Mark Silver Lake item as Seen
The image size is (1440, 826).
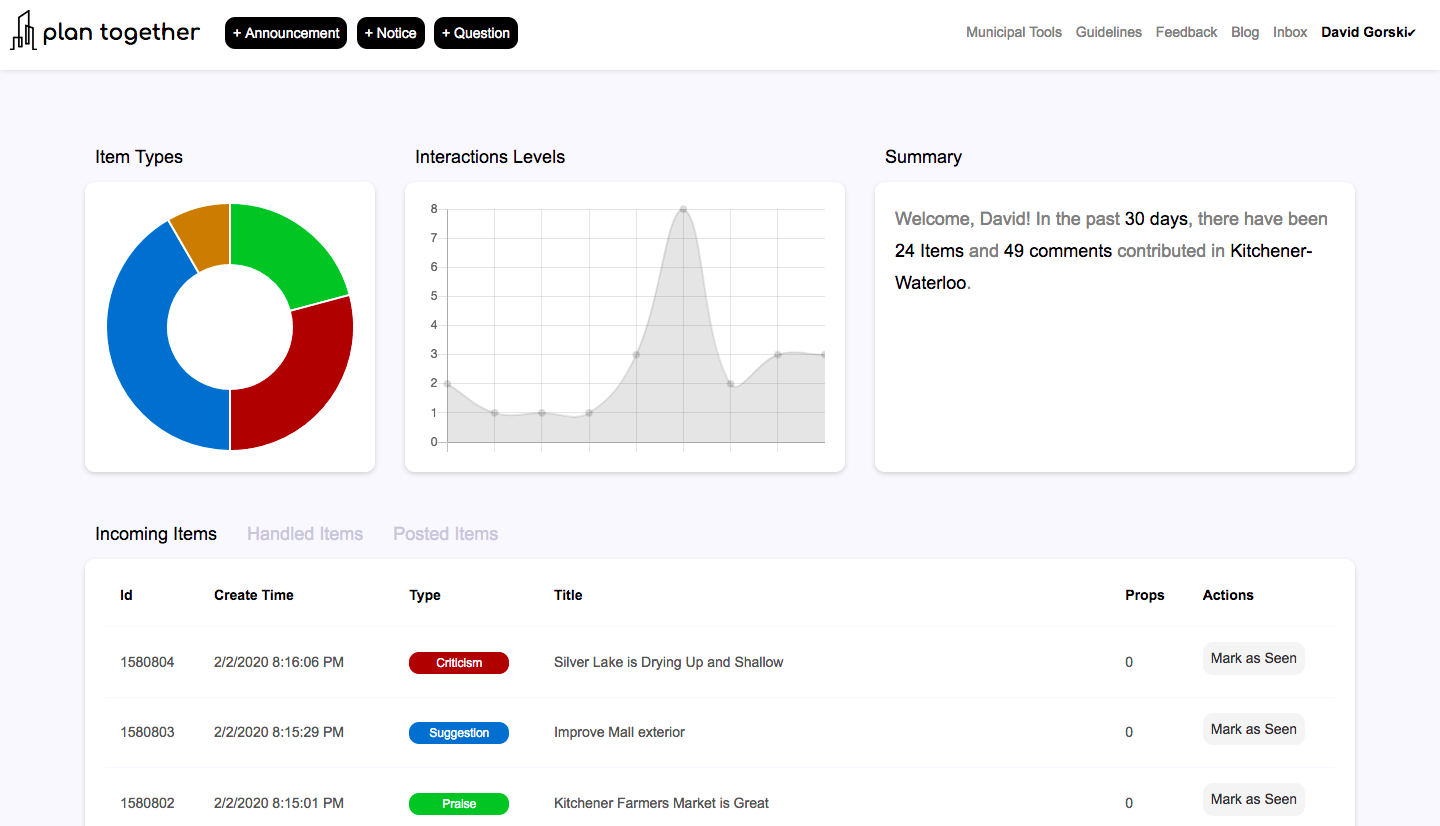pyautogui.click(x=1254, y=658)
